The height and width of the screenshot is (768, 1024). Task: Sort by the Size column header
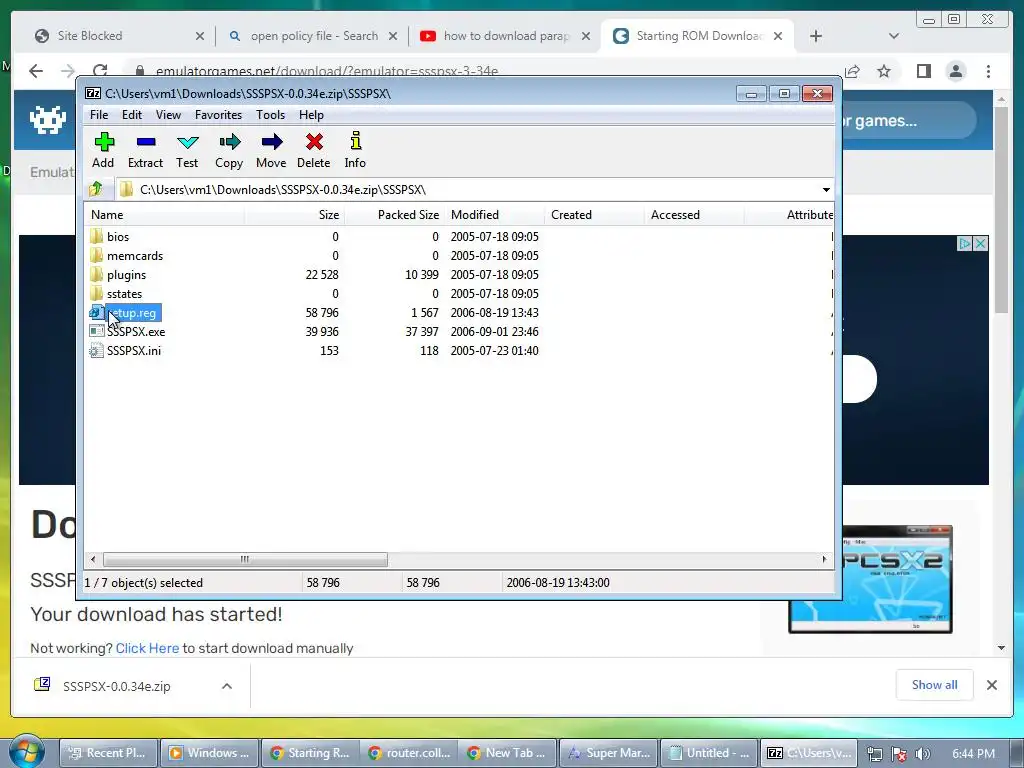point(294,215)
